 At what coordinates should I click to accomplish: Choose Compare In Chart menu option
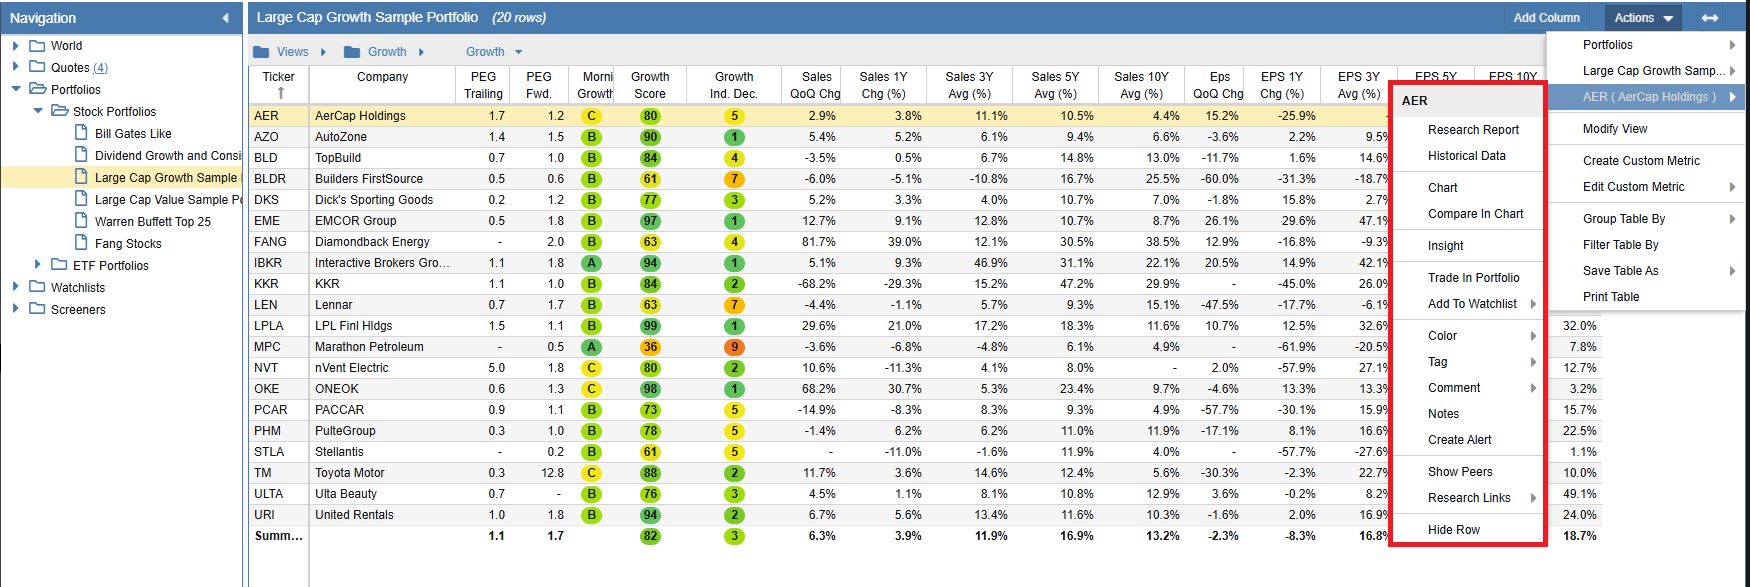[x=1475, y=214]
